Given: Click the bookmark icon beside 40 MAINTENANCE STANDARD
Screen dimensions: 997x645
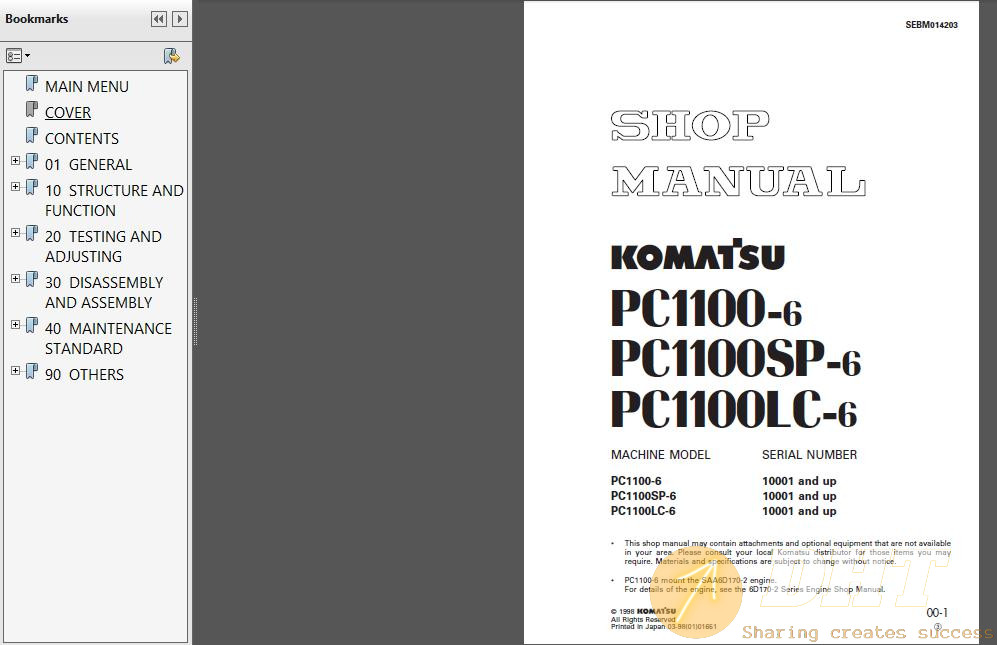Looking at the screenshot, I should (x=32, y=326).
